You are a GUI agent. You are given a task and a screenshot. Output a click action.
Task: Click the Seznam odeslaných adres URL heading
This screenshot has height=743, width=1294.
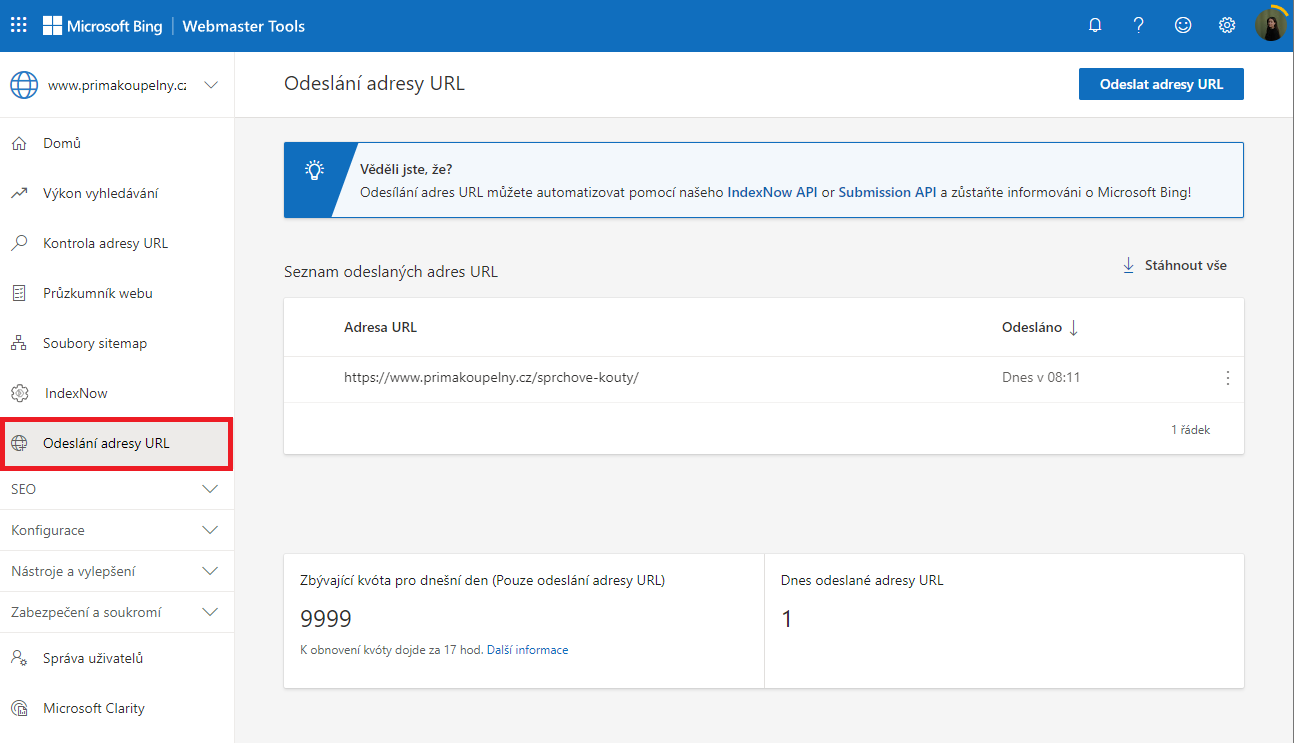click(x=391, y=271)
